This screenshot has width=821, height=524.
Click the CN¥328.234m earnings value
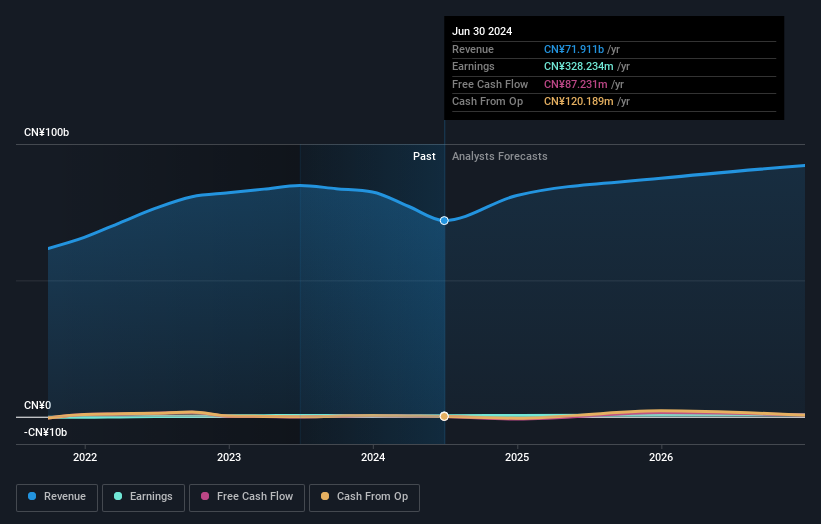click(579, 66)
